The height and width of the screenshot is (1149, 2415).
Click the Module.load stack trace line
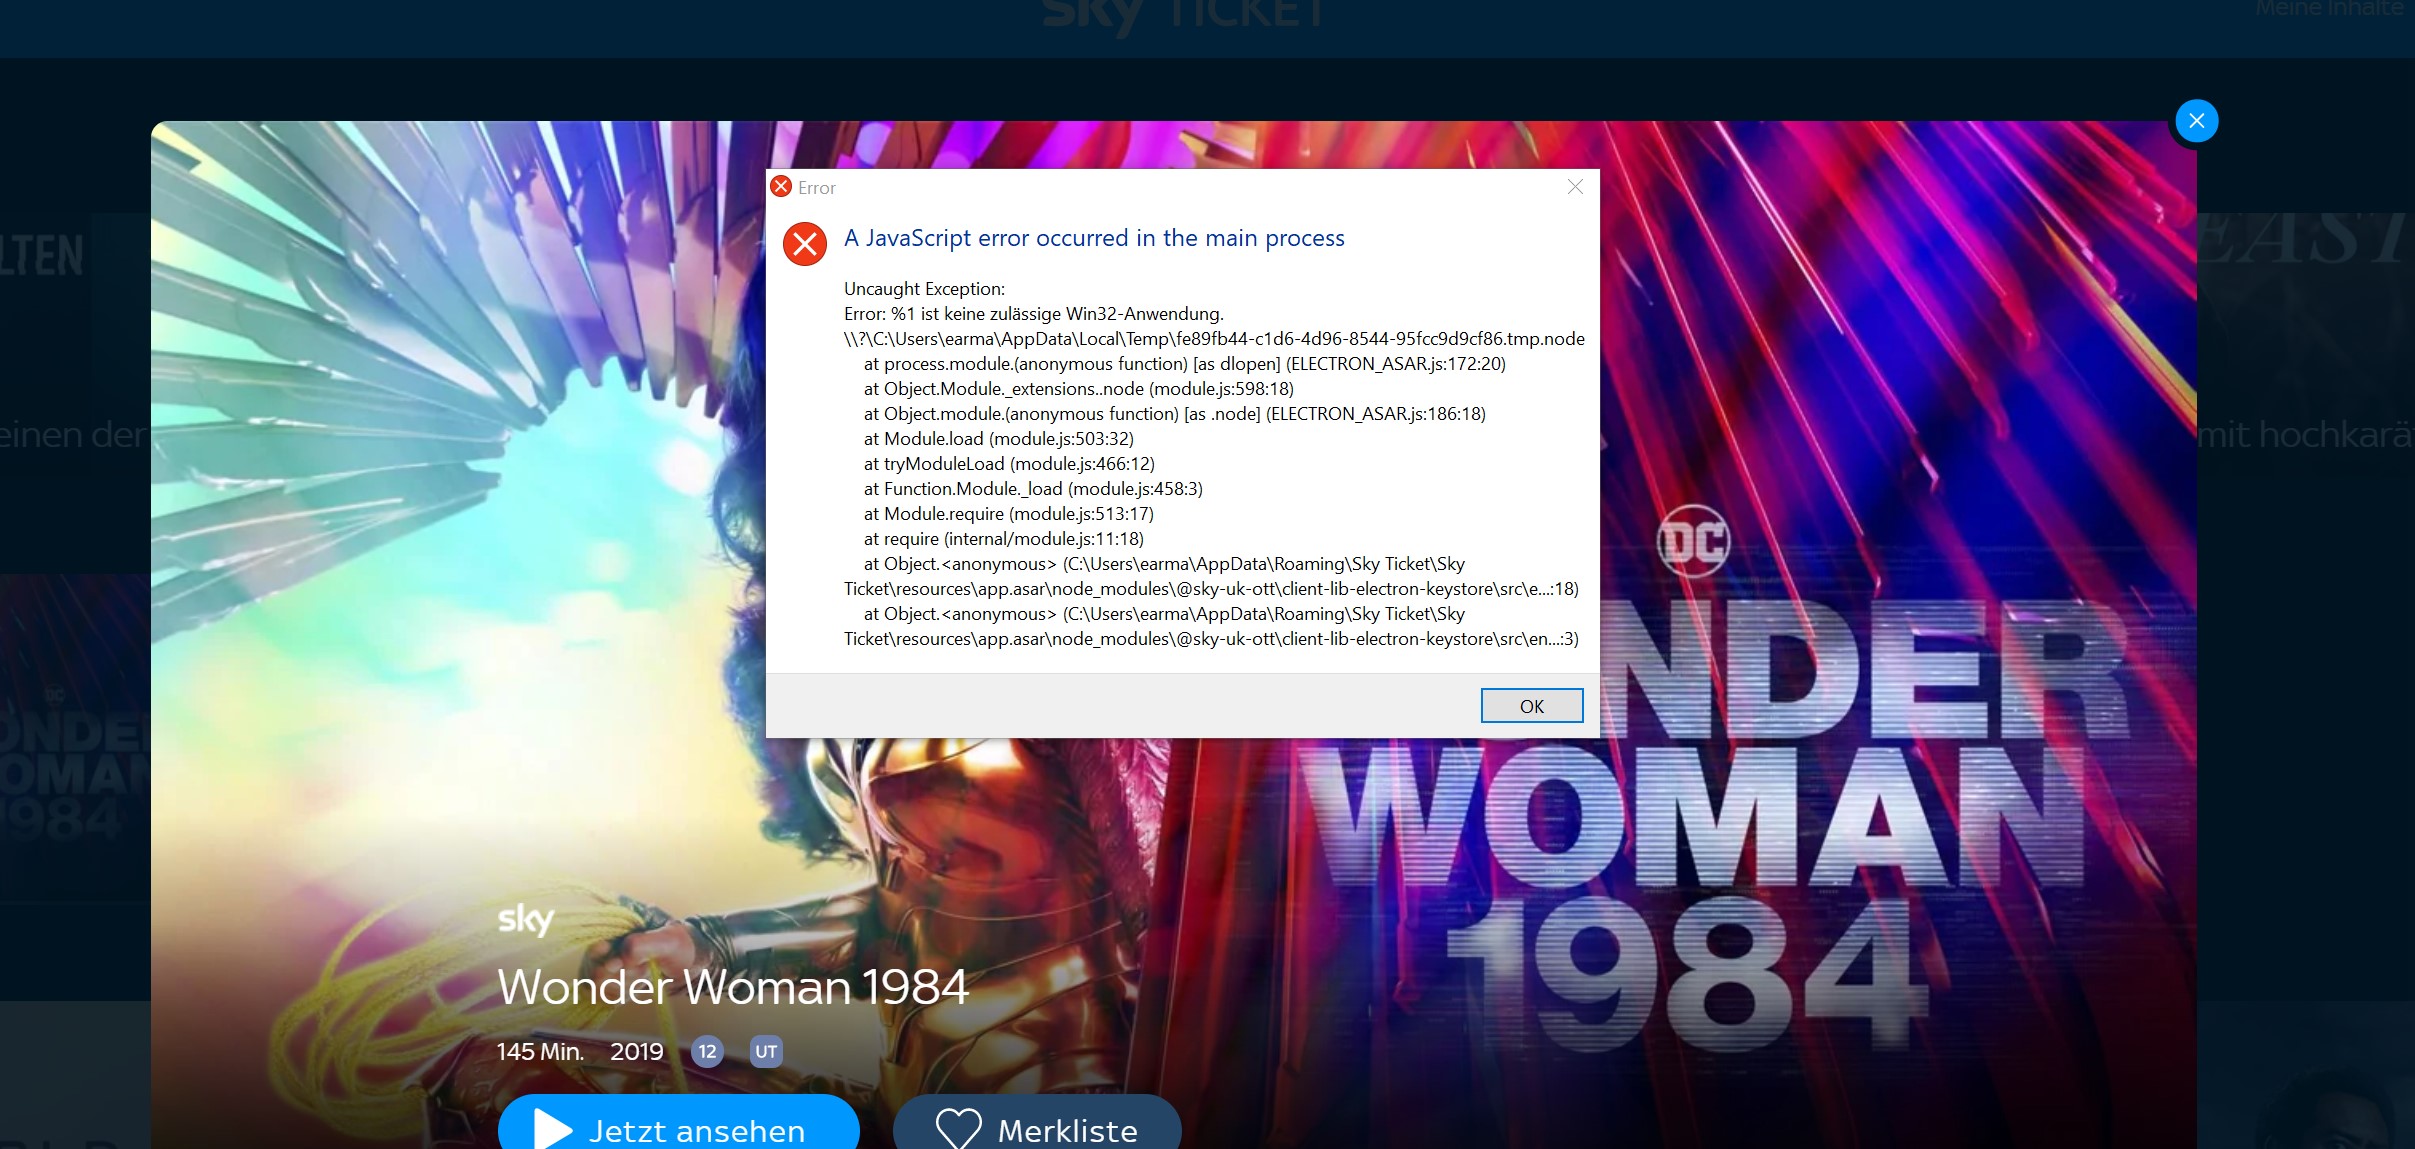click(x=998, y=439)
